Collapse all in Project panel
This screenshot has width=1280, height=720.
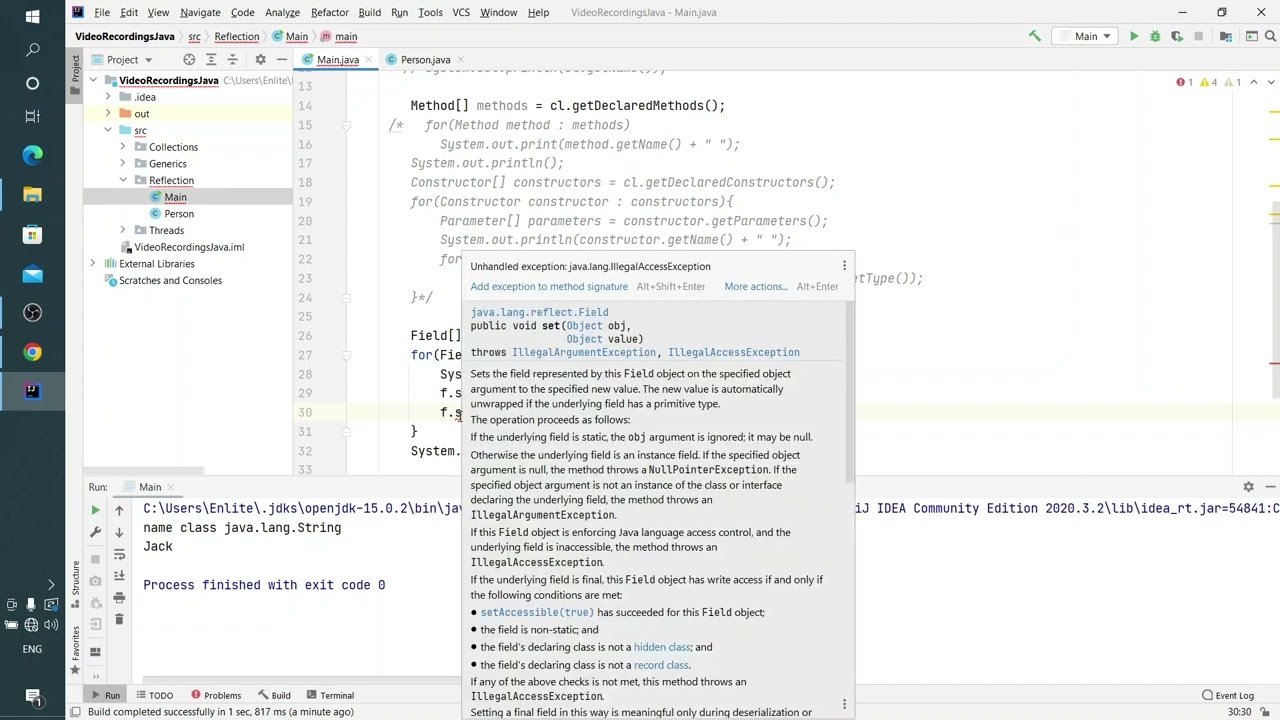[232, 59]
